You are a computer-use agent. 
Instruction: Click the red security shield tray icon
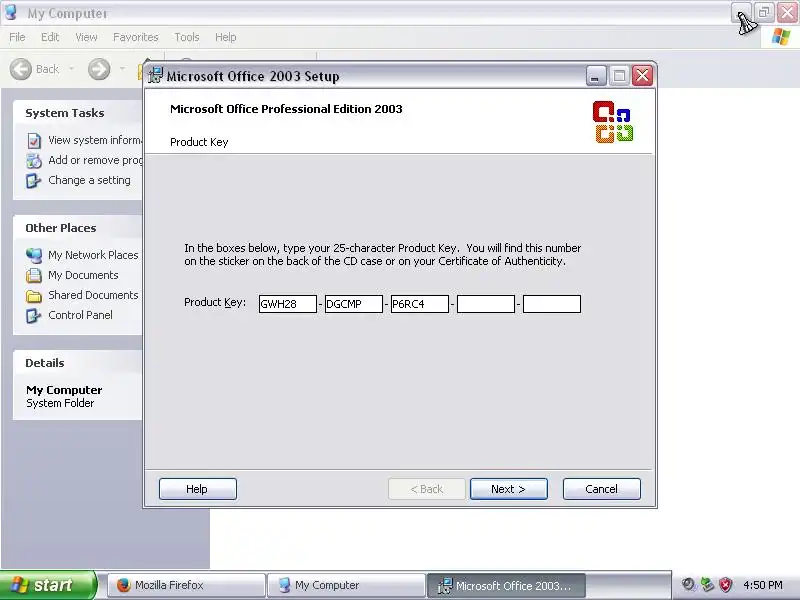(726, 585)
